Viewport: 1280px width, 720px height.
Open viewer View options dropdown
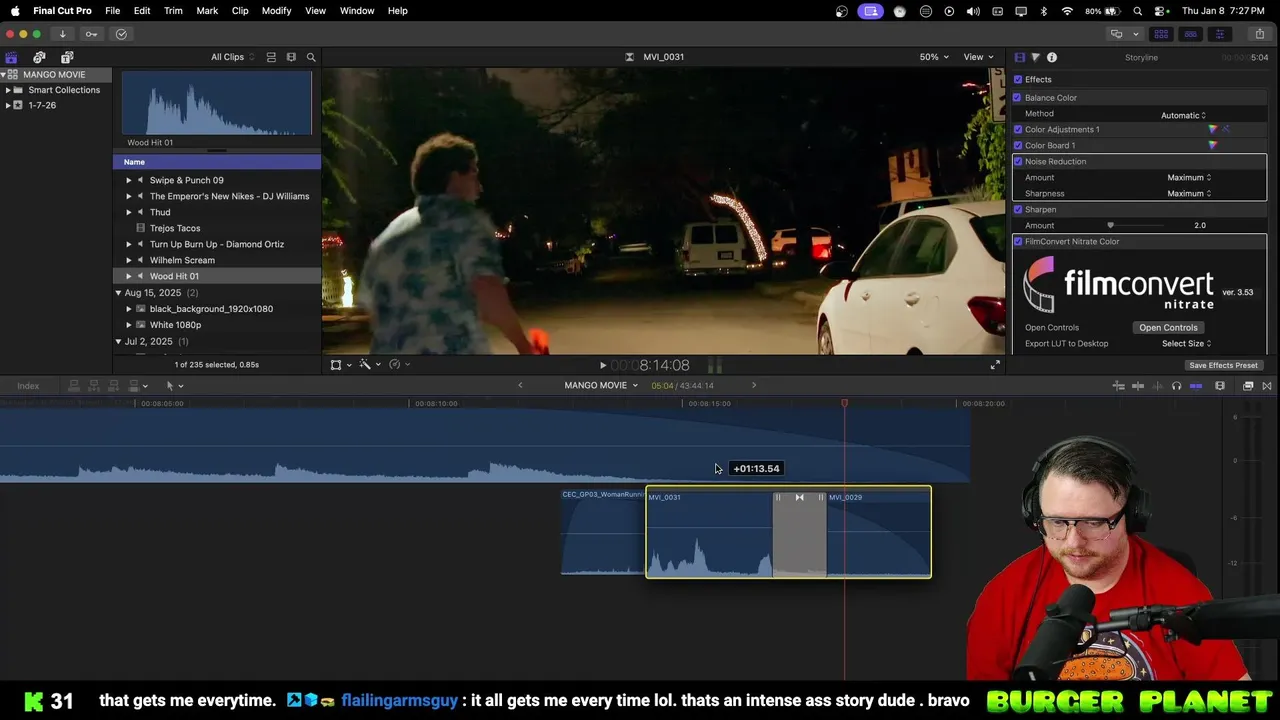pyautogui.click(x=978, y=57)
